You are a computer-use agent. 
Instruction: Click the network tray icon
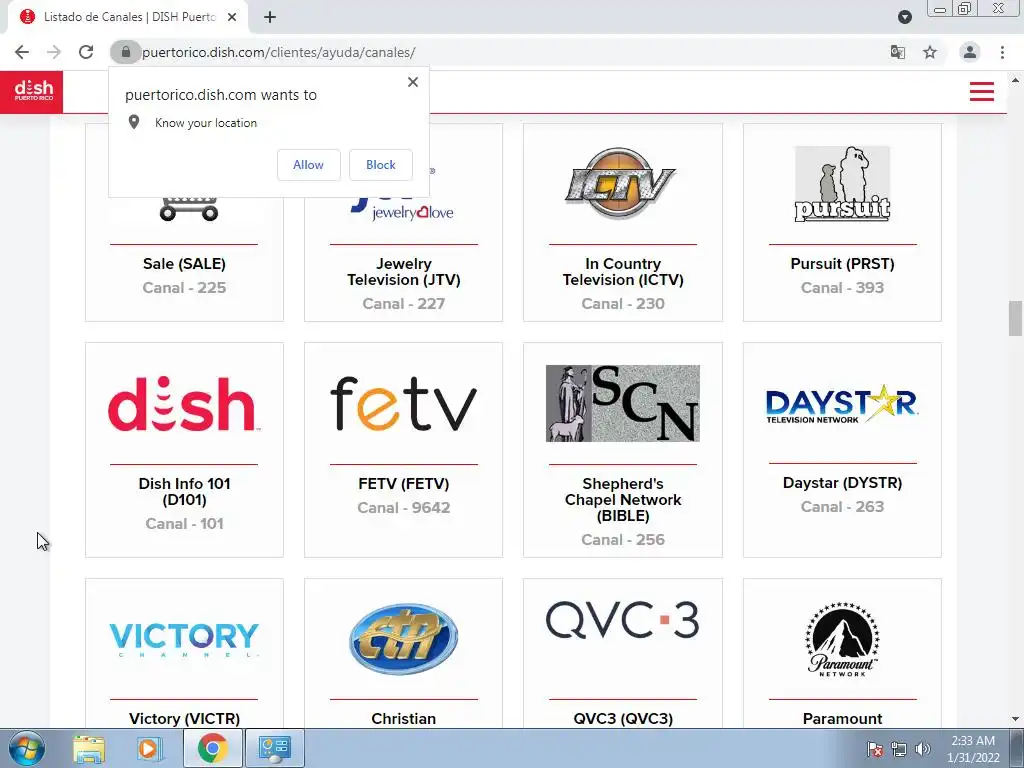pos(899,749)
